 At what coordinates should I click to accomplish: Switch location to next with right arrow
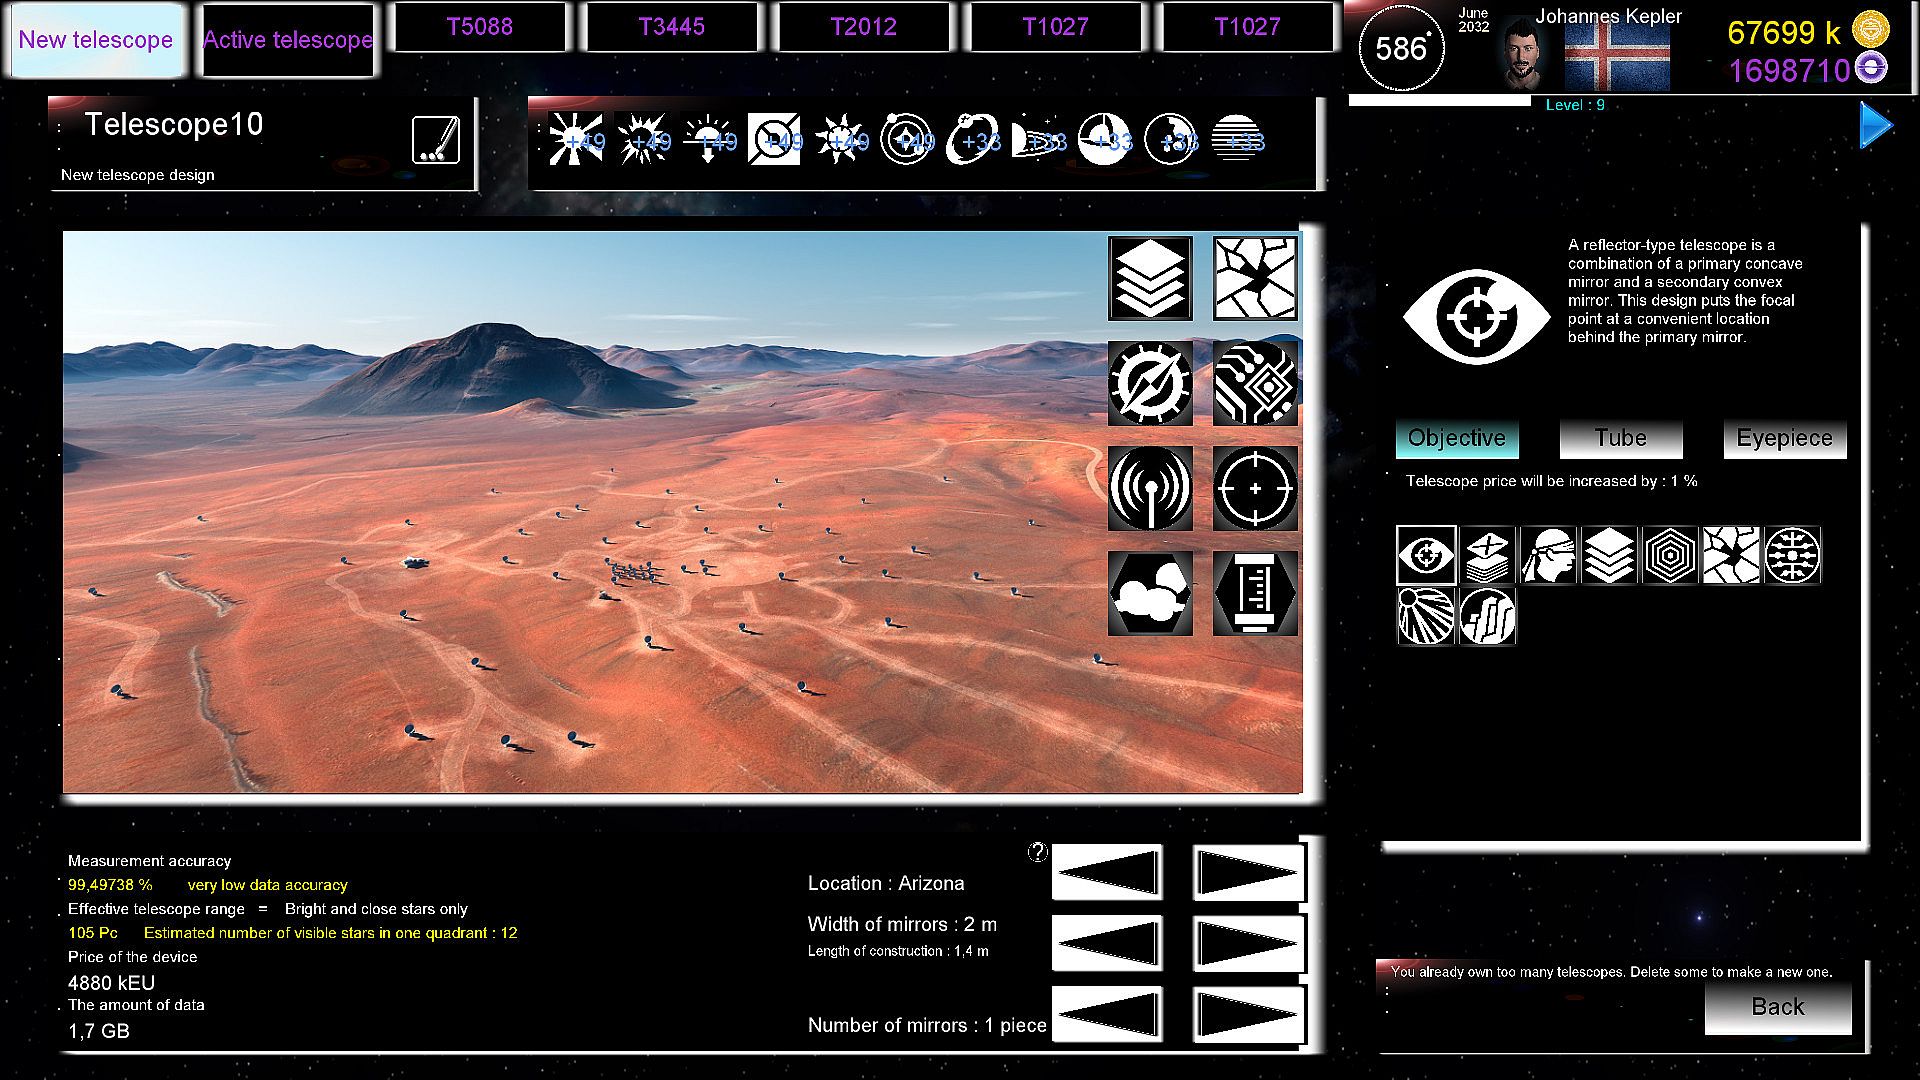pos(1248,873)
